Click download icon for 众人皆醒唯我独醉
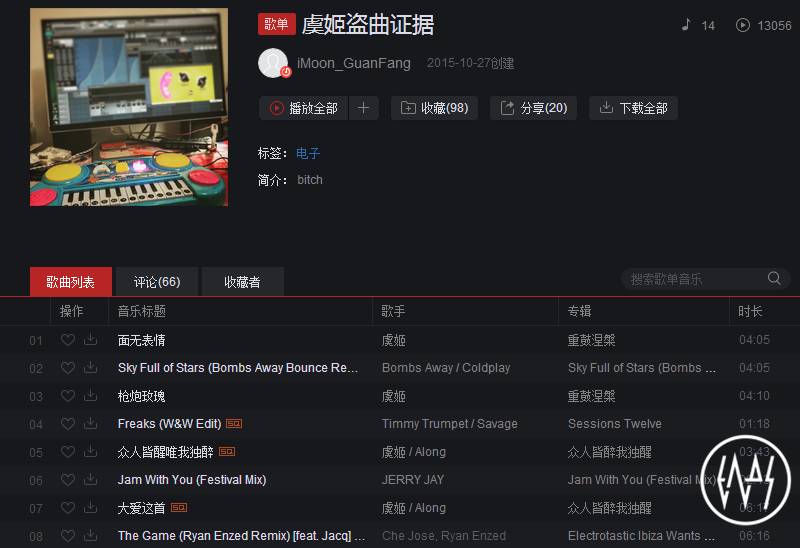Viewport: 800px width, 548px height. (90, 452)
